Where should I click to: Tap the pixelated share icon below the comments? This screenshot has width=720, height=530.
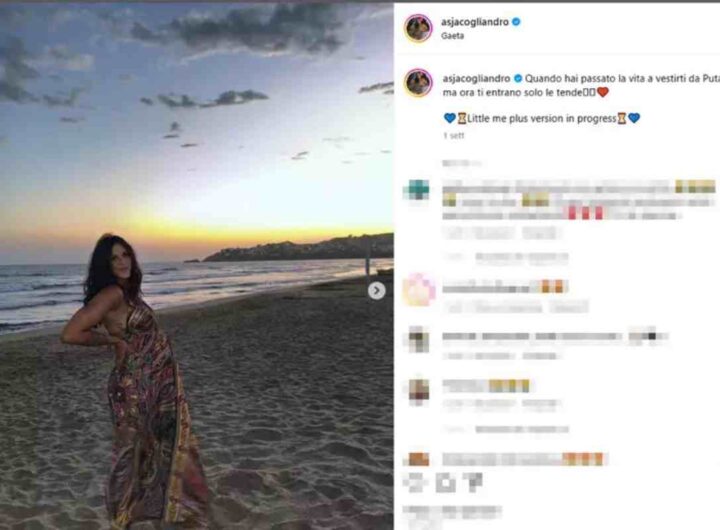(474, 481)
